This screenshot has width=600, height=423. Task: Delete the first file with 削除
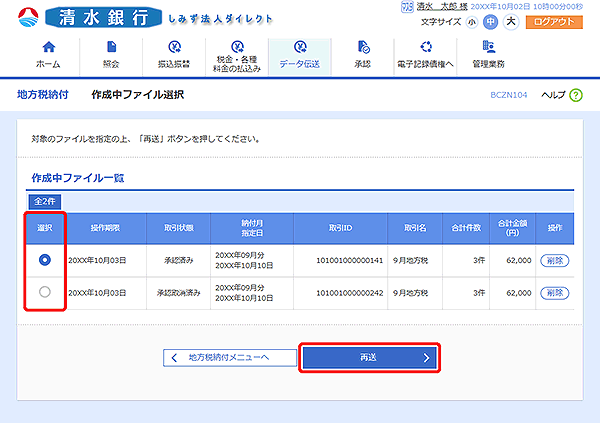point(553,260)
